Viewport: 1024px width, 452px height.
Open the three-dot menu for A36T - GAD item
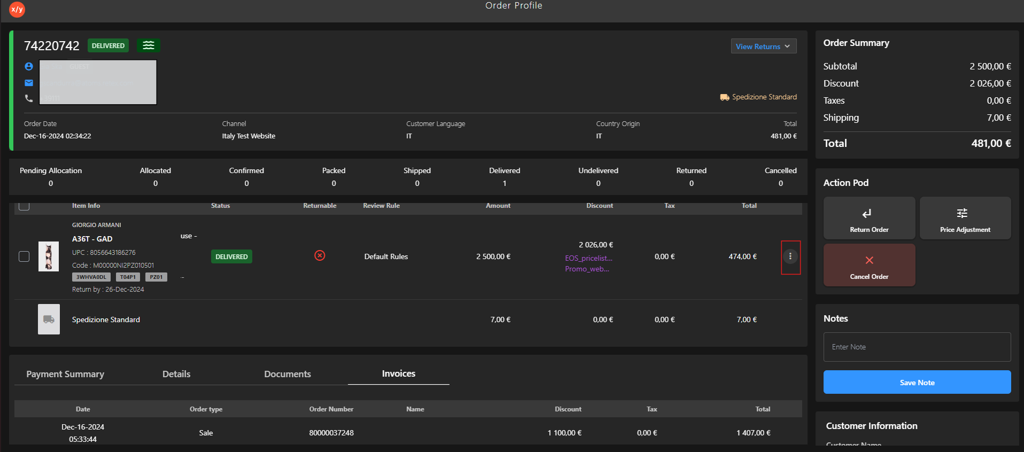pyautogui.click(x=790, y=256)
